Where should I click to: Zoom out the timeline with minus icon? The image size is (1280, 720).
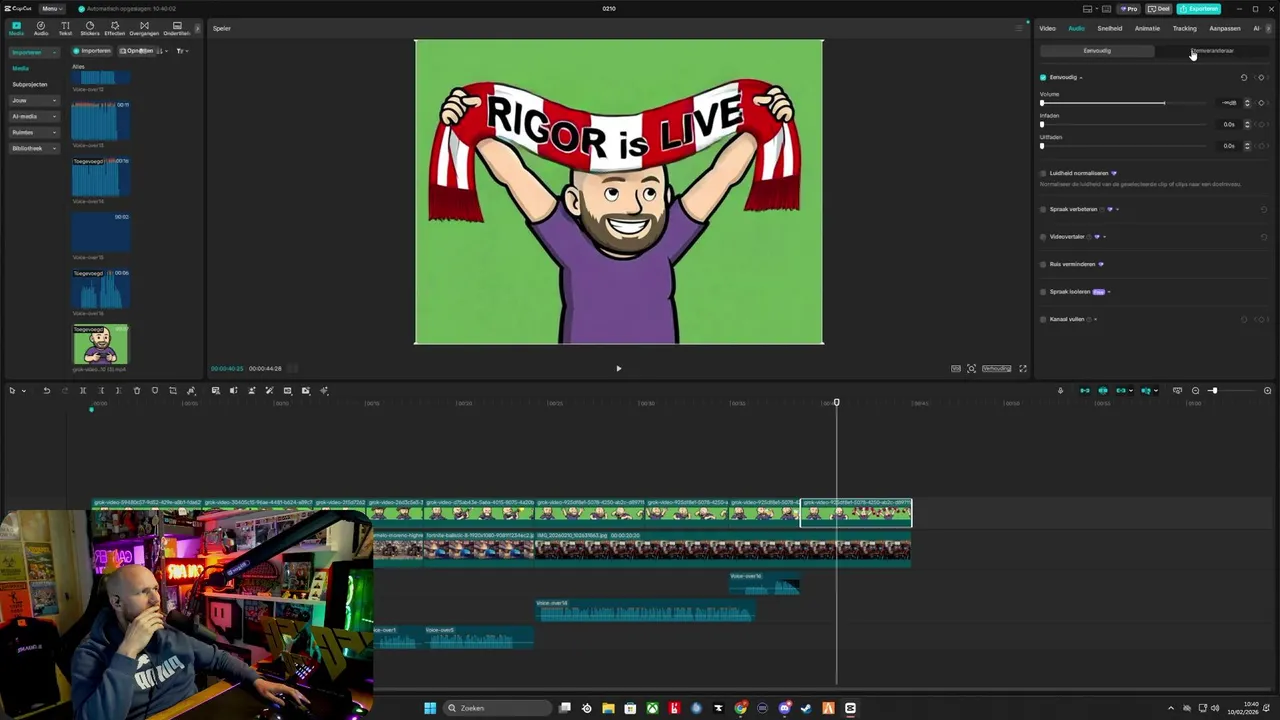point(1195,391)
